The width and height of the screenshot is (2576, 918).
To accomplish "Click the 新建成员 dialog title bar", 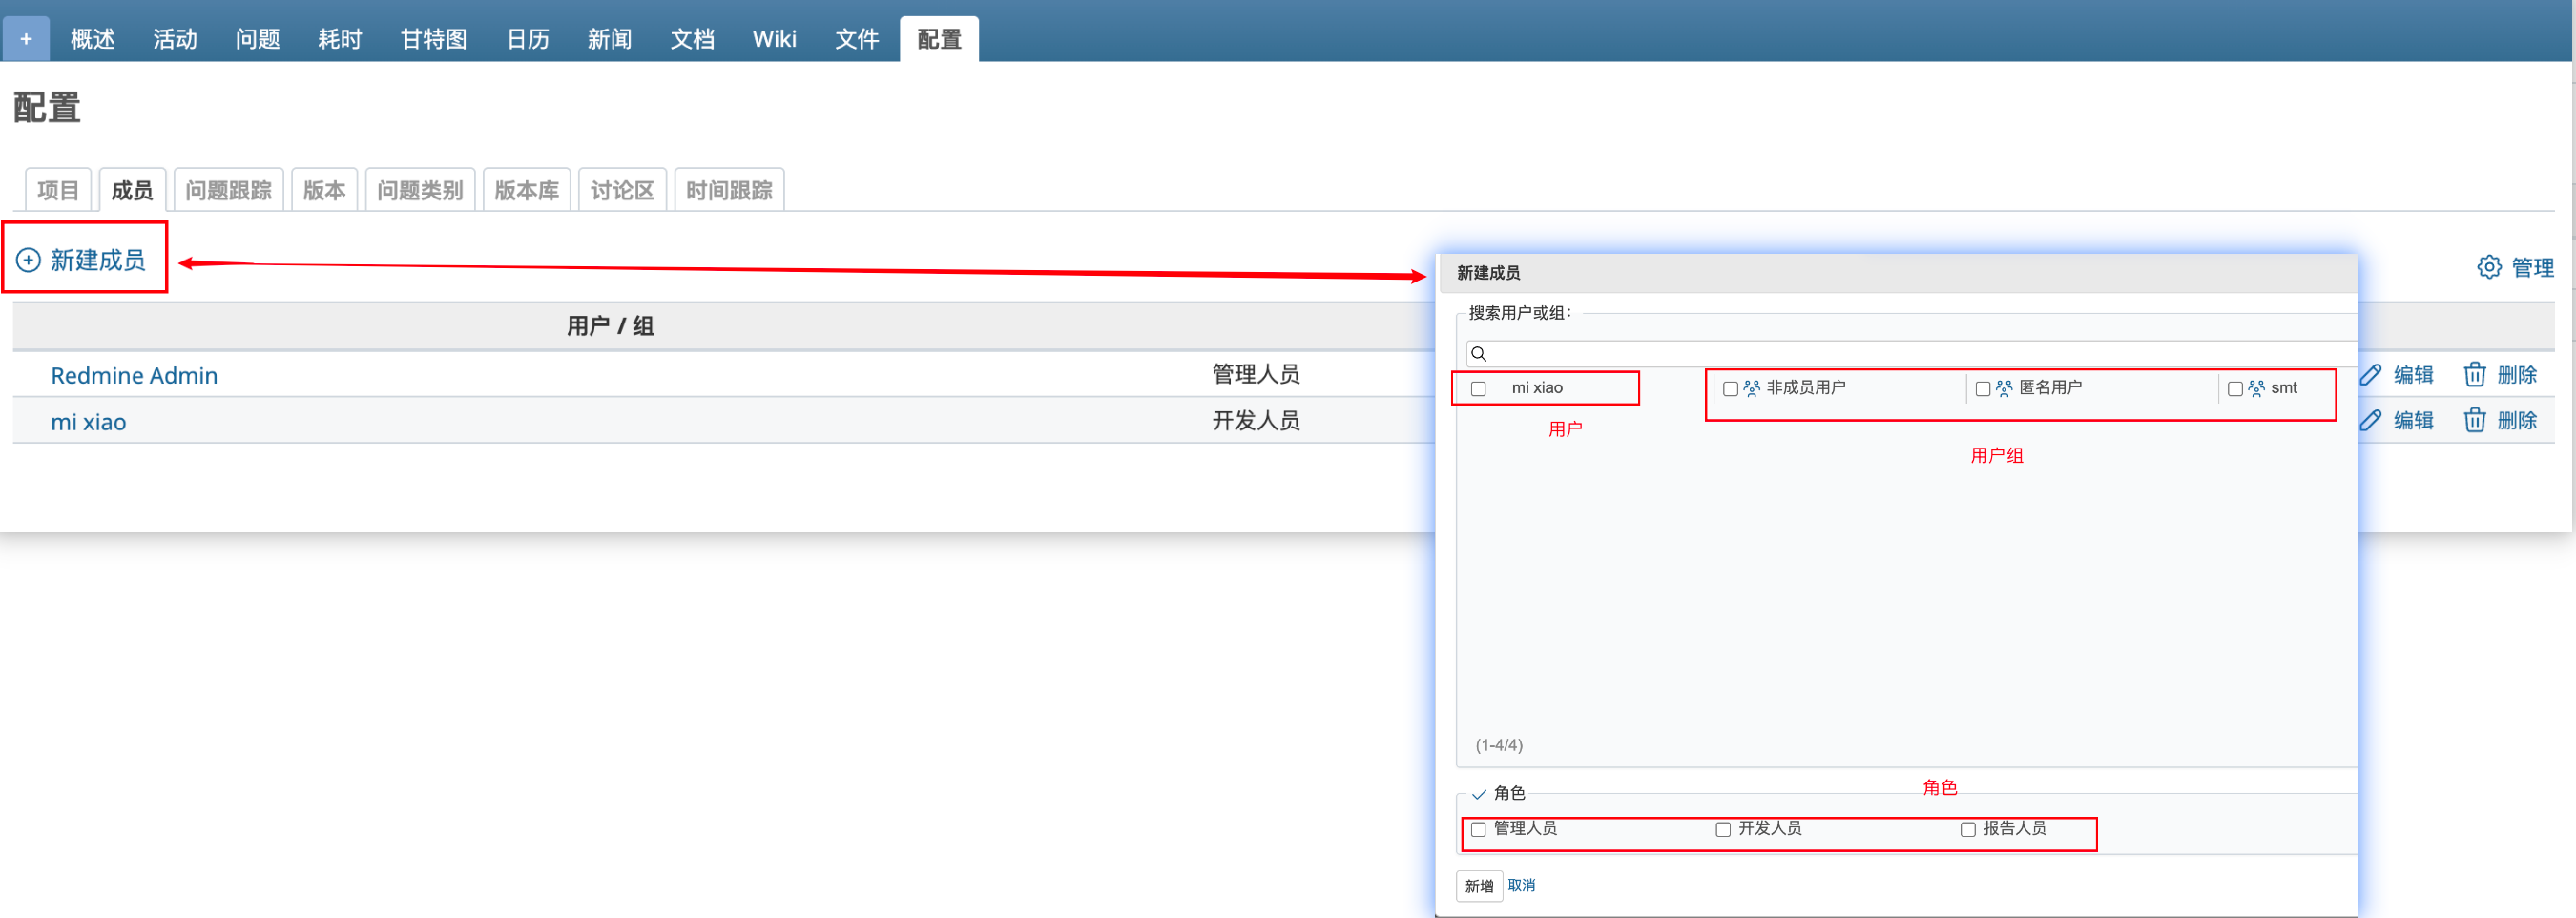I will [1898, 273].
